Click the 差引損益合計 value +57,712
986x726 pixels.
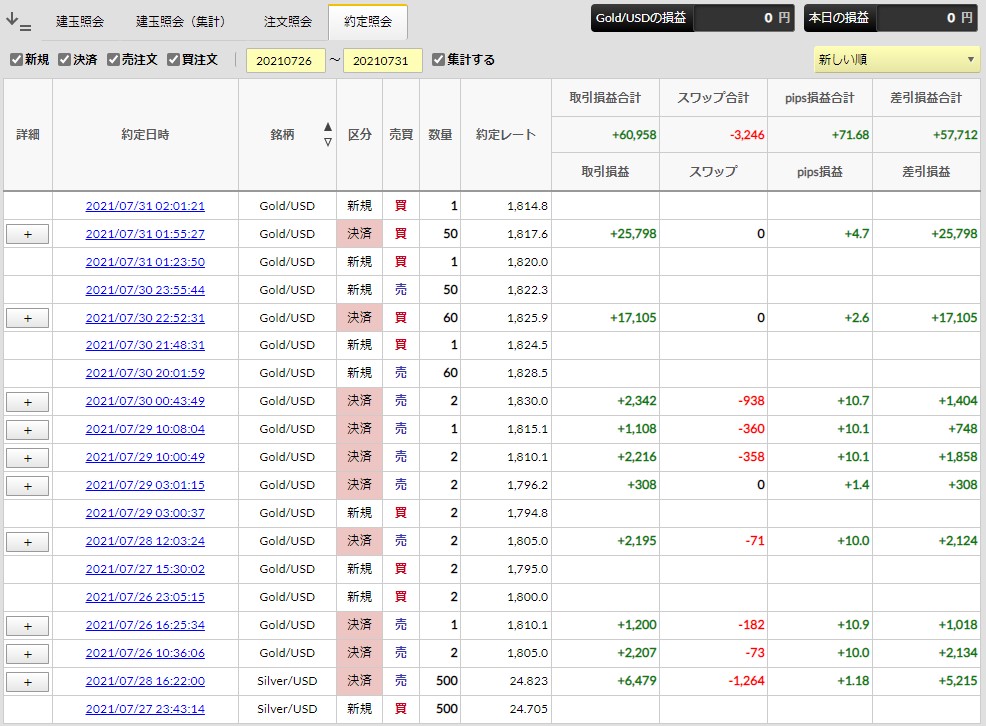(x=955, y=135)
